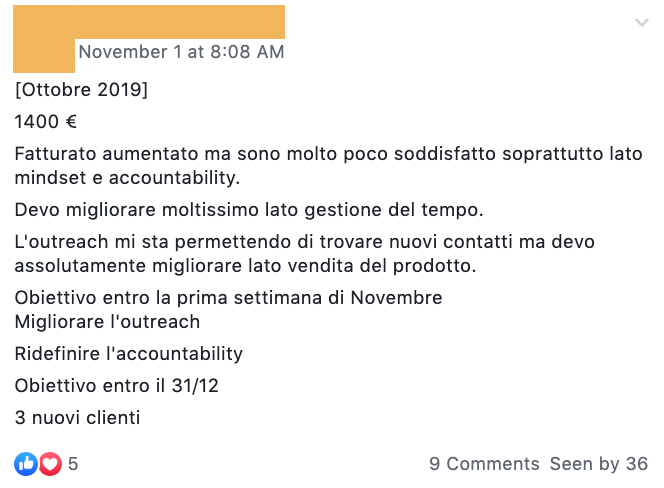Click the Migliorare l'outreach line
Viewport: 664px width, 488px height.
click(x=107, y=322)
